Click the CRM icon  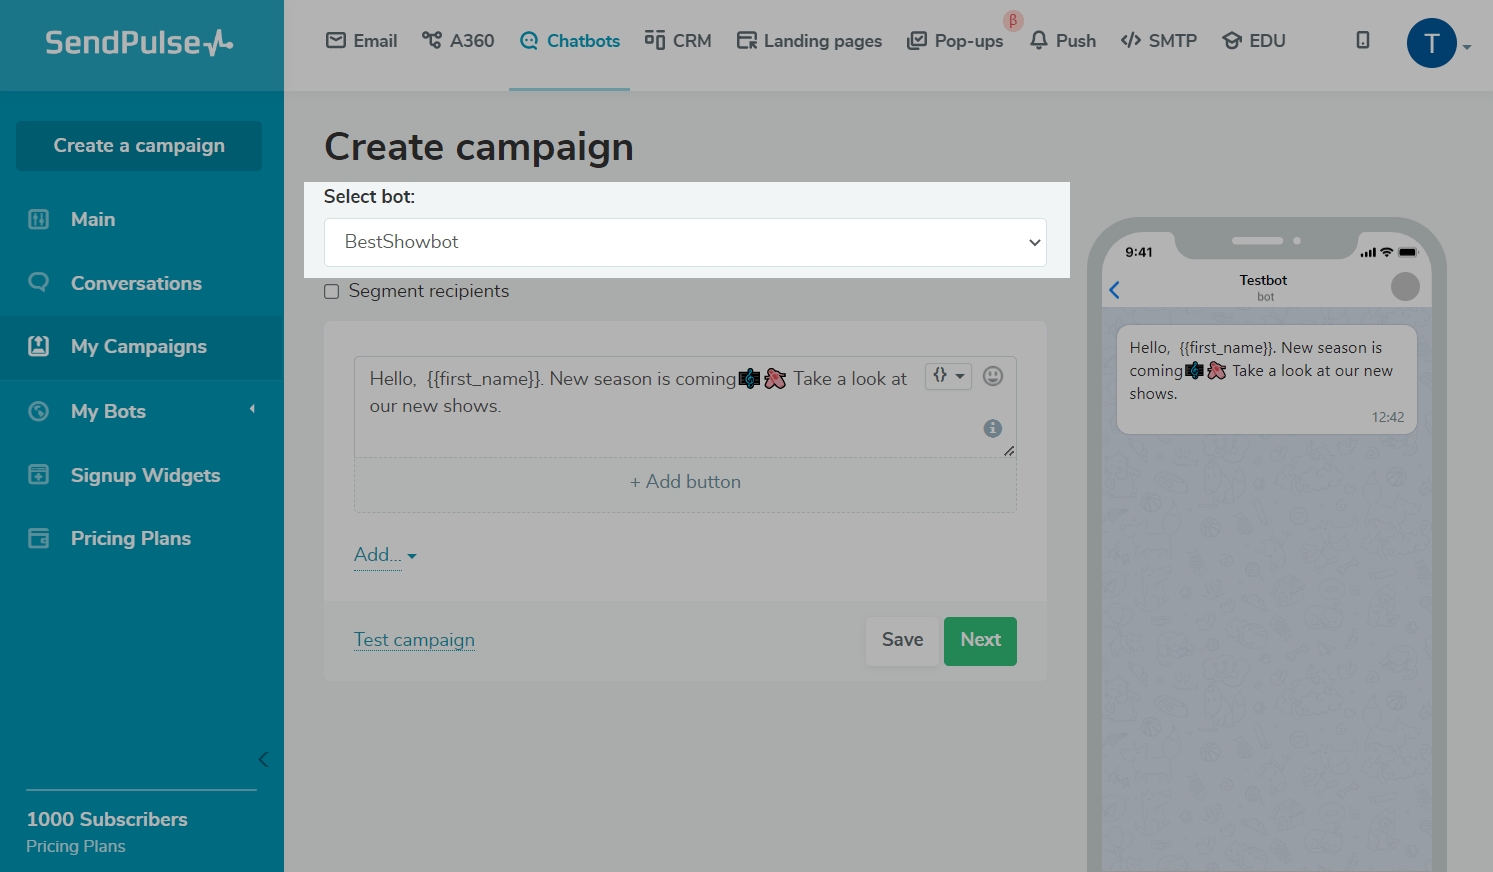[655, 40]
